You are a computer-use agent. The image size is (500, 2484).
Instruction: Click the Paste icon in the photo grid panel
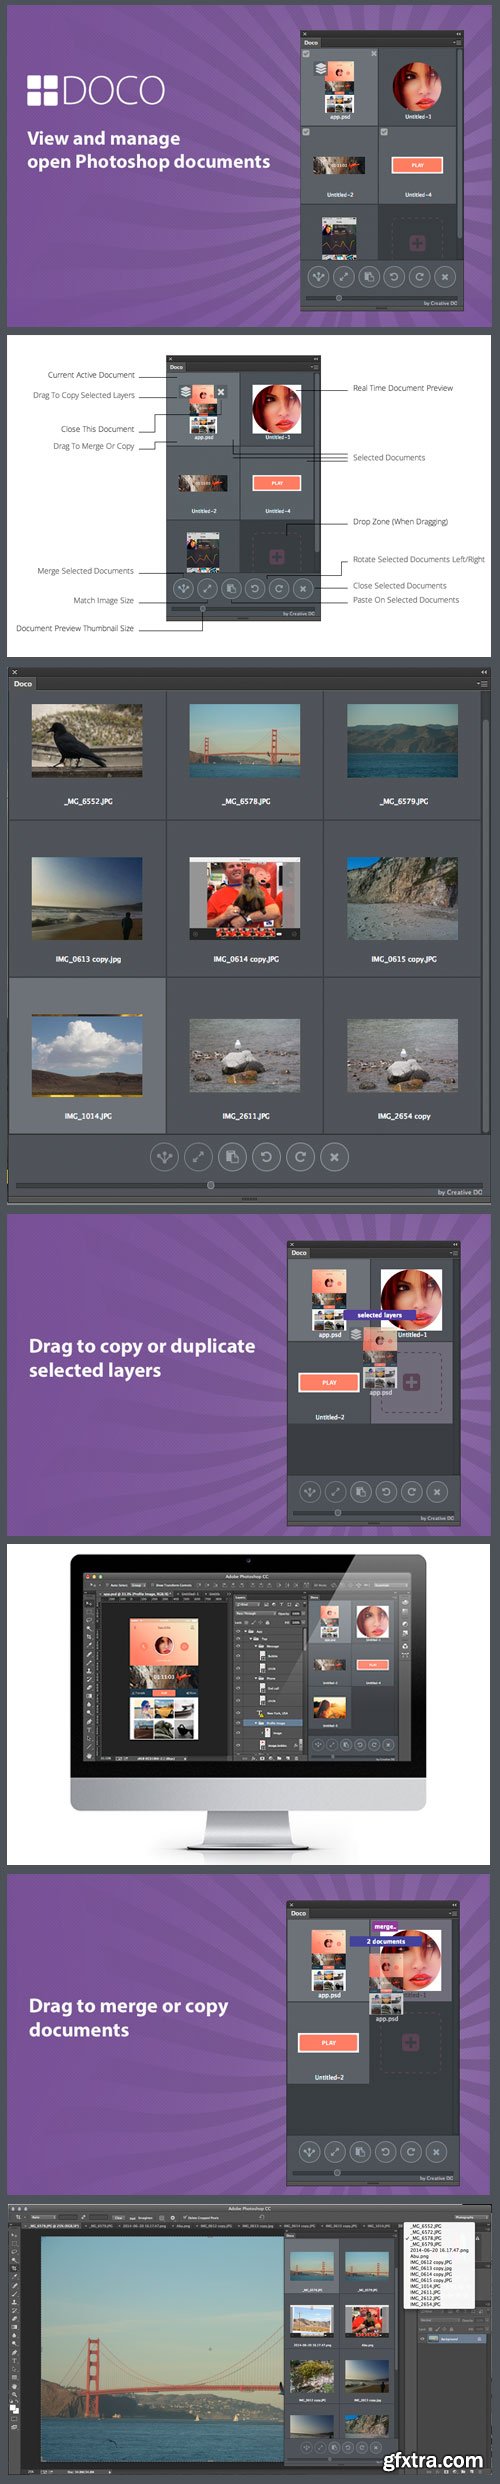coord(232,1157)
